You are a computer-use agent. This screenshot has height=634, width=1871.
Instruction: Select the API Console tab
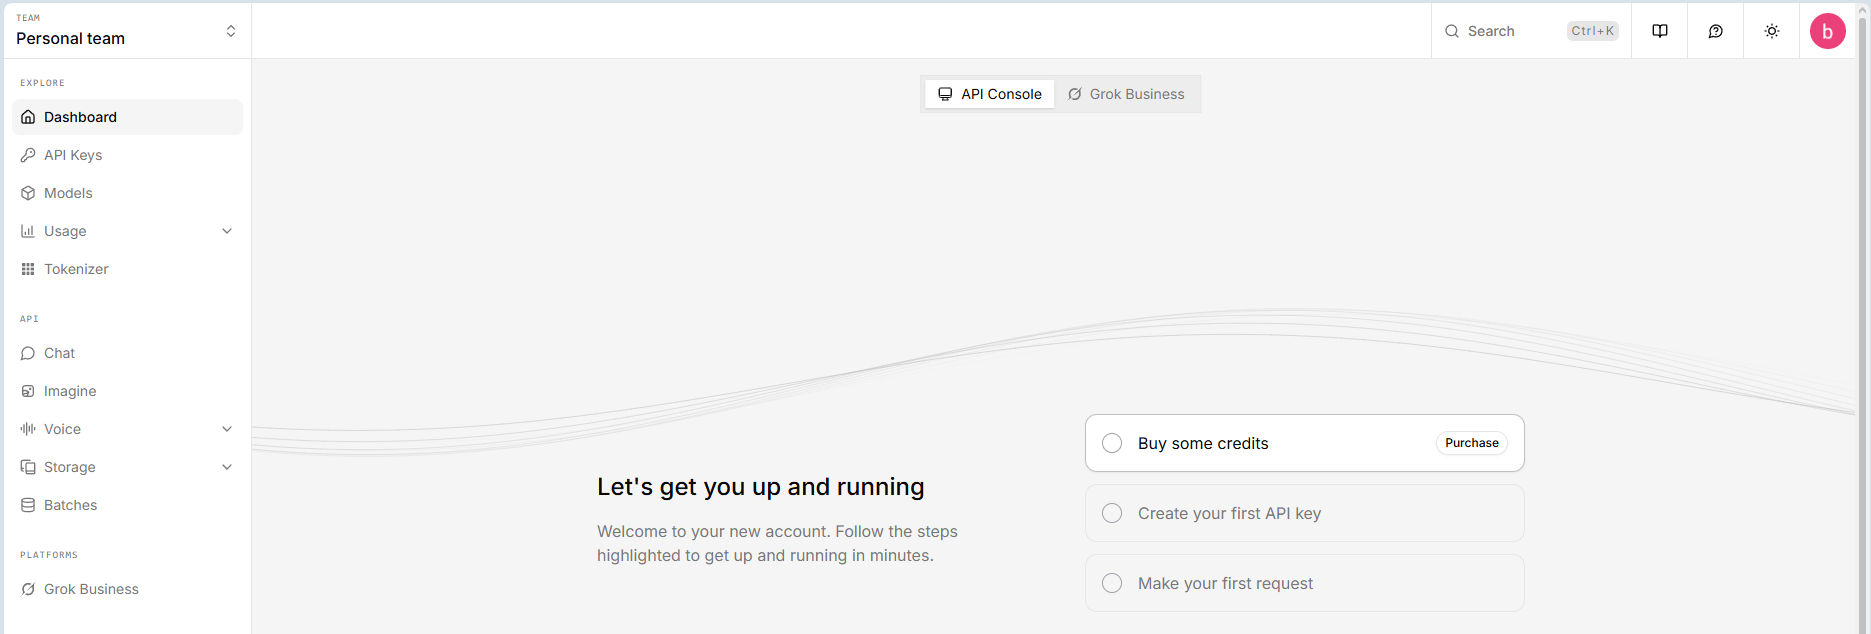[990, 94]
